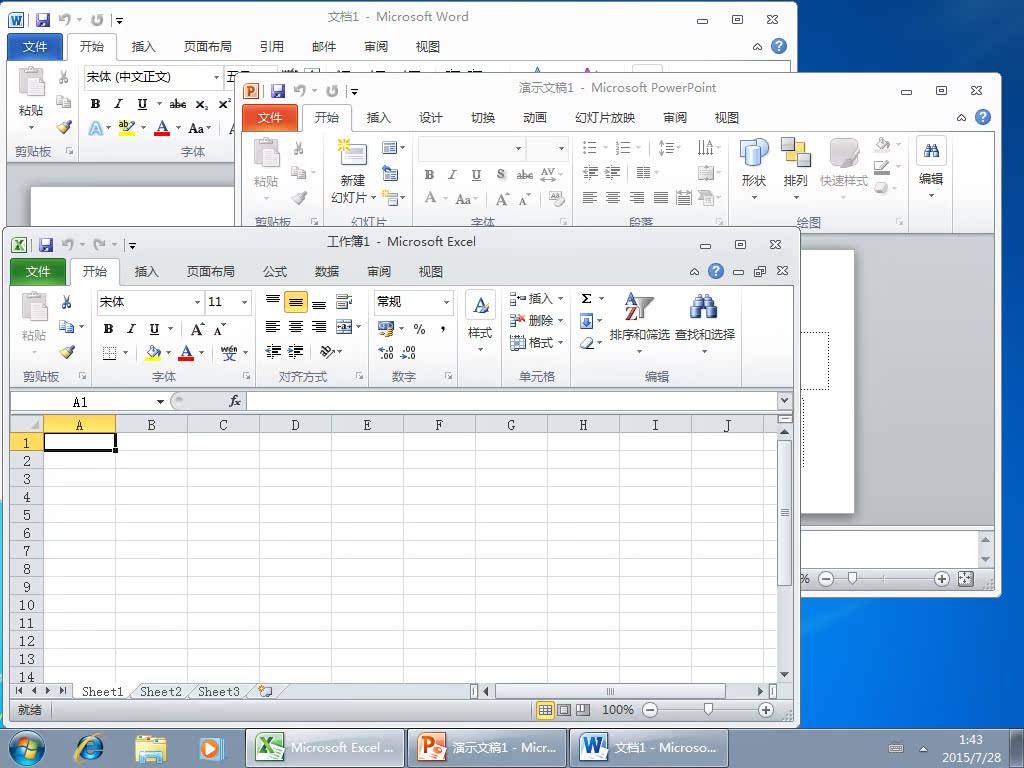
Task: Toggle Align Text Left in Excel
Action: [x=273, y=327]
